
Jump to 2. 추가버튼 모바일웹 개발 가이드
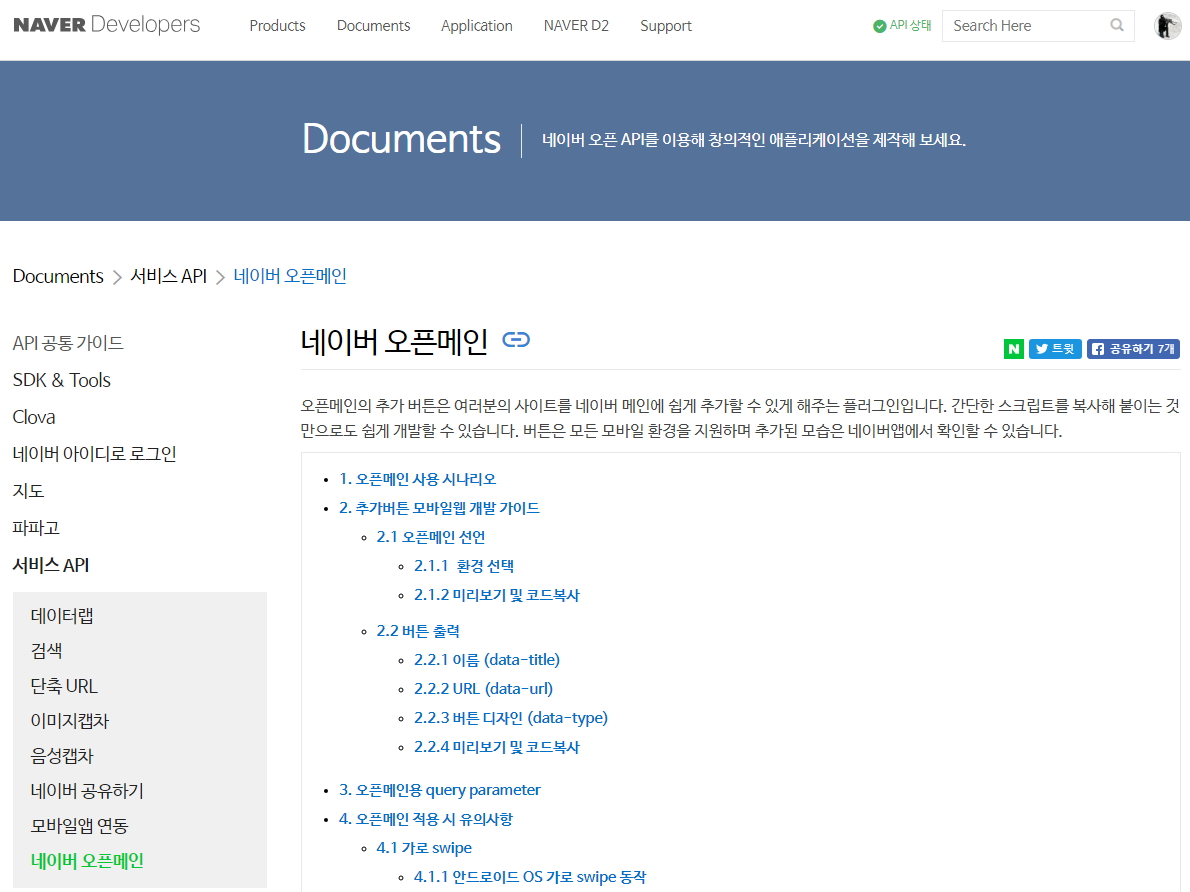click(439, 508)
